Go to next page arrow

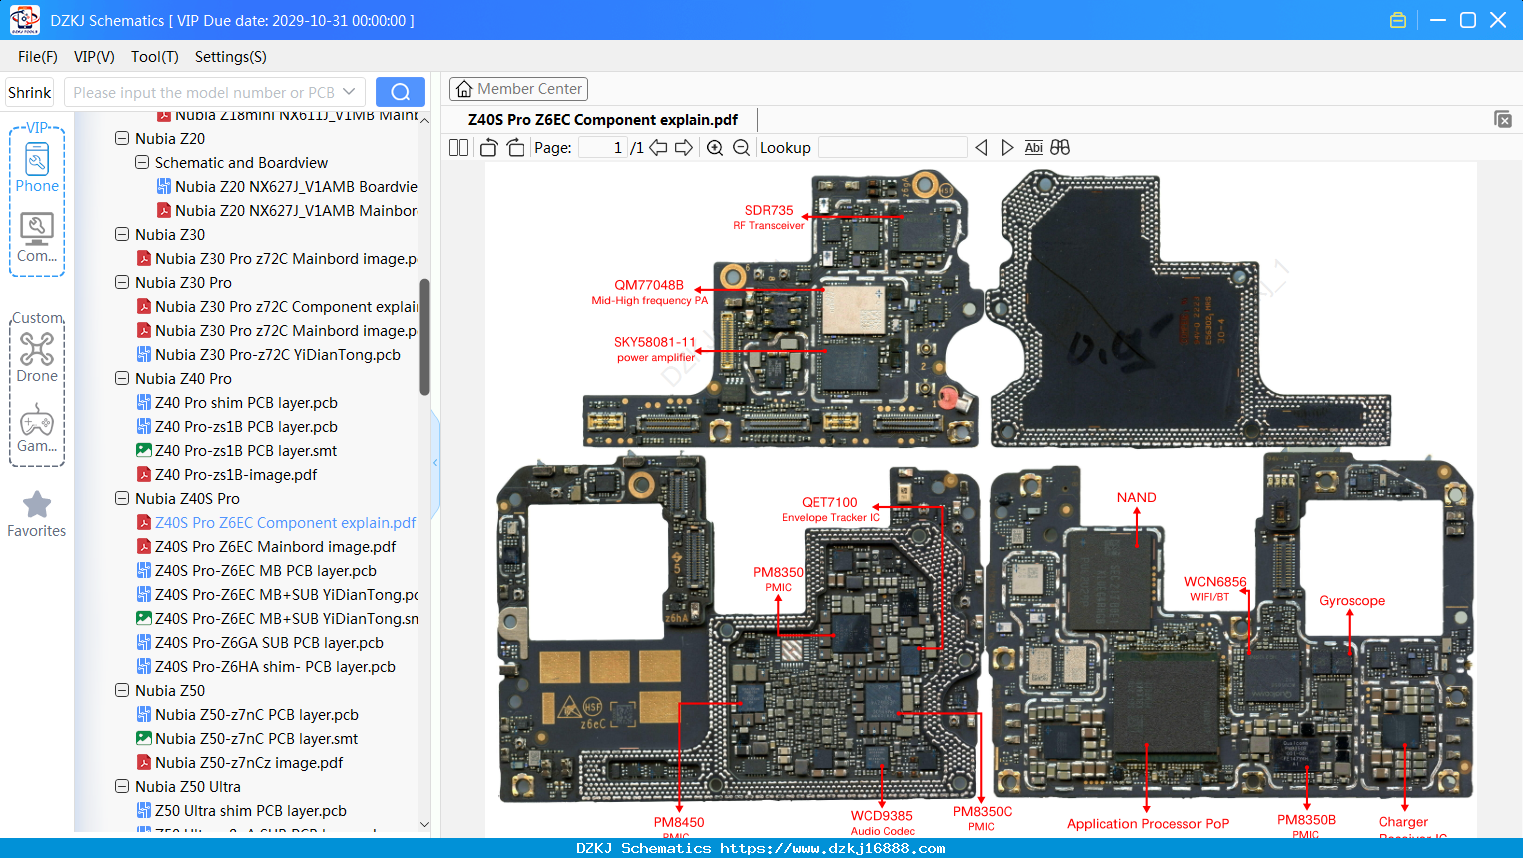point(684,148)
